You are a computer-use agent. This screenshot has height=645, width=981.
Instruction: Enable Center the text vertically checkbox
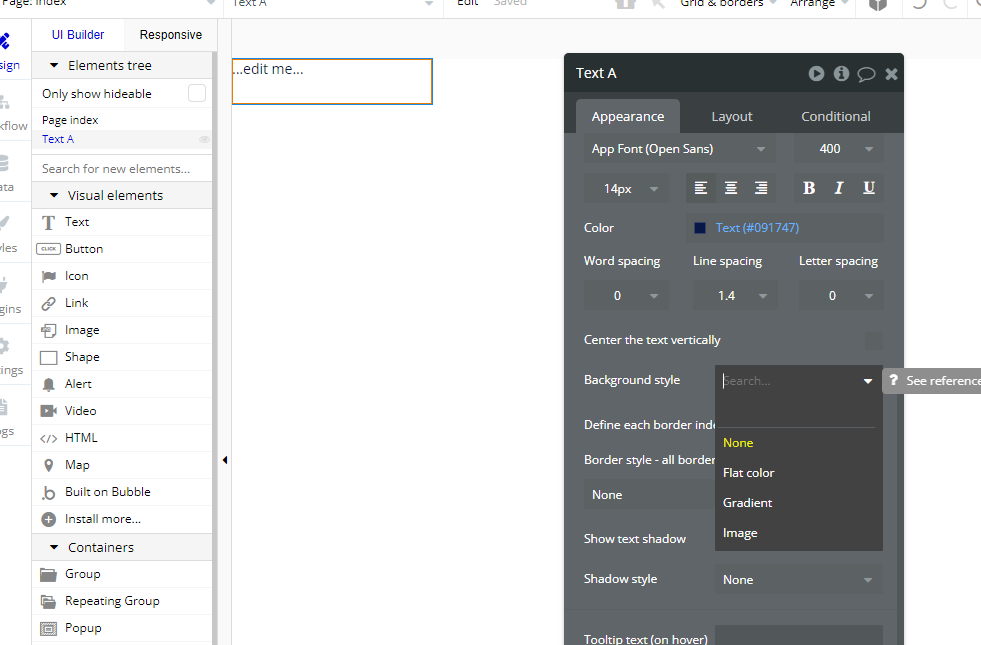(873, 340)
